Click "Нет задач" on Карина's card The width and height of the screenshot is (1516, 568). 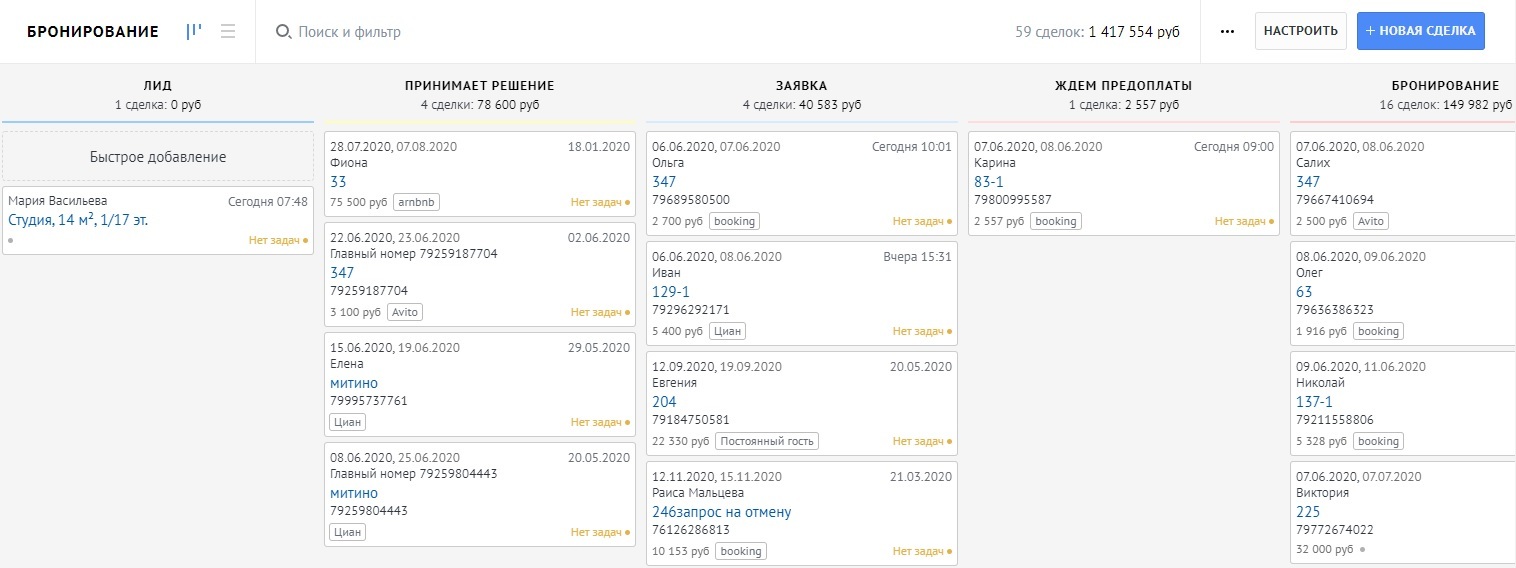click(1240, 221)
